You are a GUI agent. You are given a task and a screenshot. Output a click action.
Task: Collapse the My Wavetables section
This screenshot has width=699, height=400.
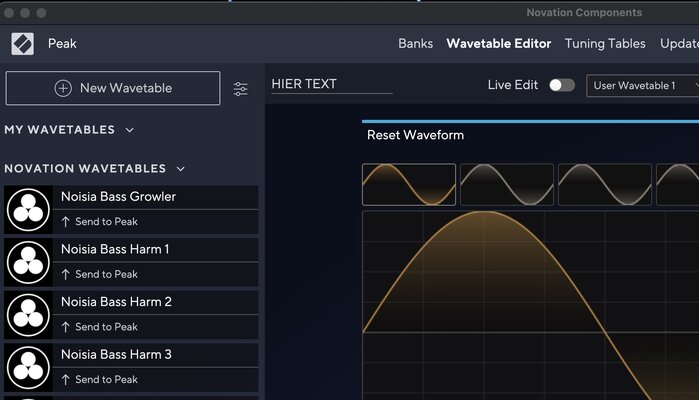[x=130, y=130]
